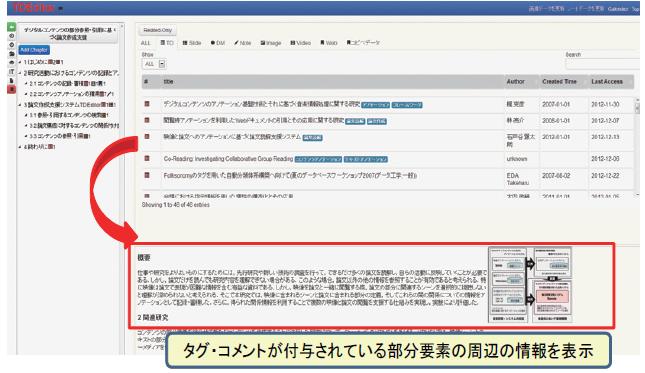This screenshot has width=645, height=373.
Task: Select section 3.2 論文構造 in the outline
Action: point(74,125)
